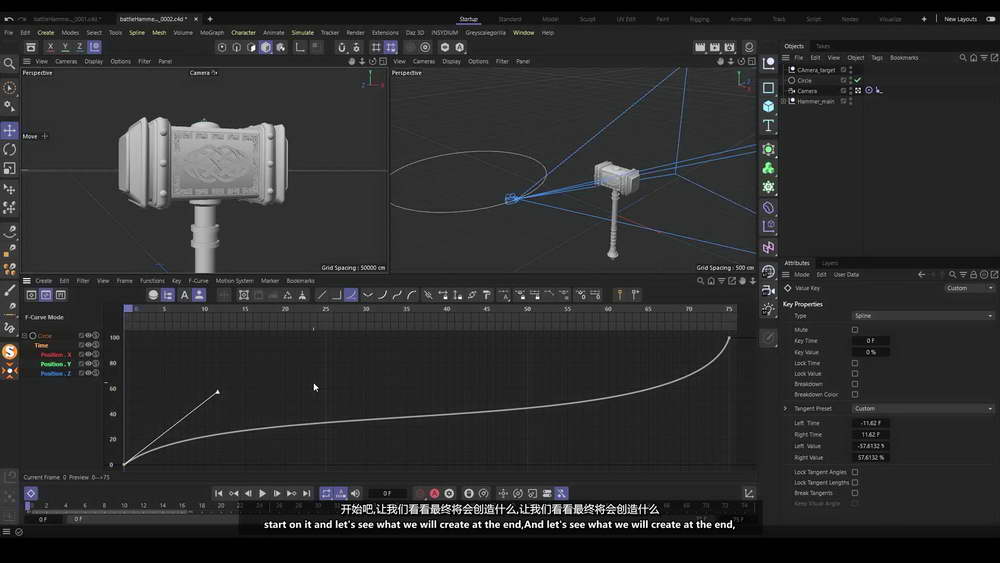Enable Lock Tangent Lengths checkbox
Screen dimensions: 1000x563
(855, 483)
